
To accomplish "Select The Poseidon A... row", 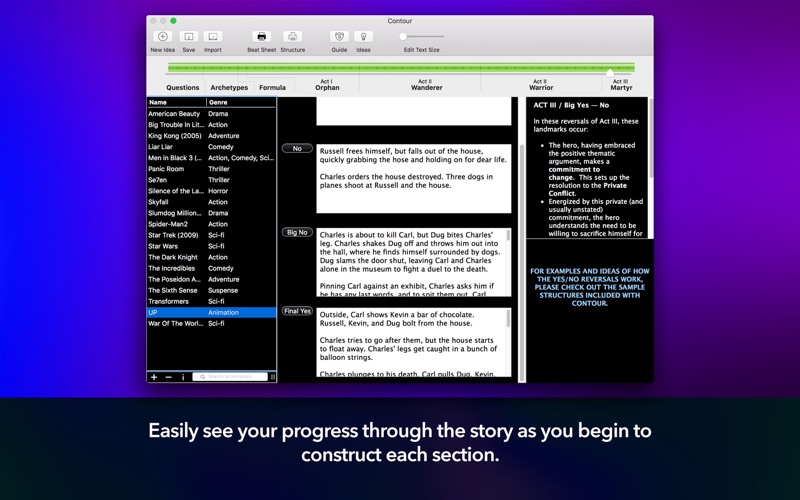I will (212, 280).
